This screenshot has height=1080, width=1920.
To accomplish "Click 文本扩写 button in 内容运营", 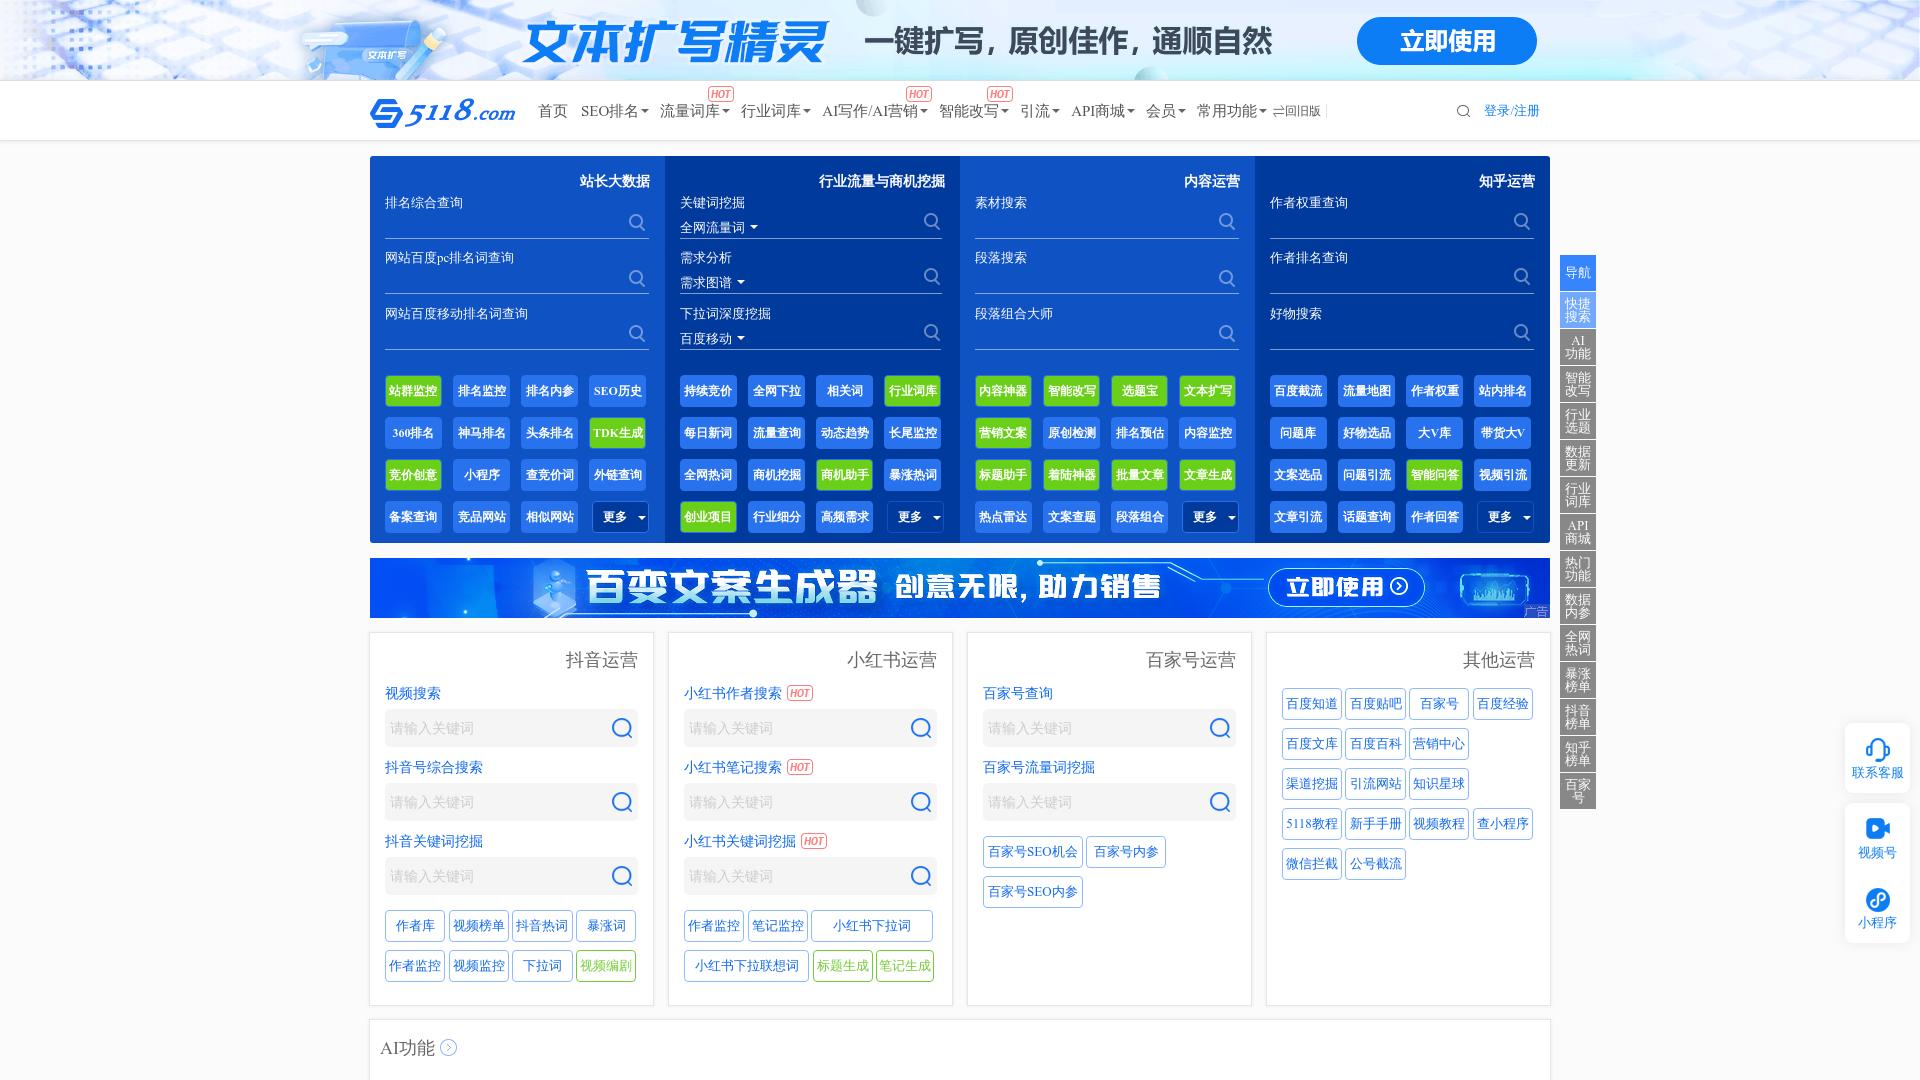I will tap(1207, 391).
